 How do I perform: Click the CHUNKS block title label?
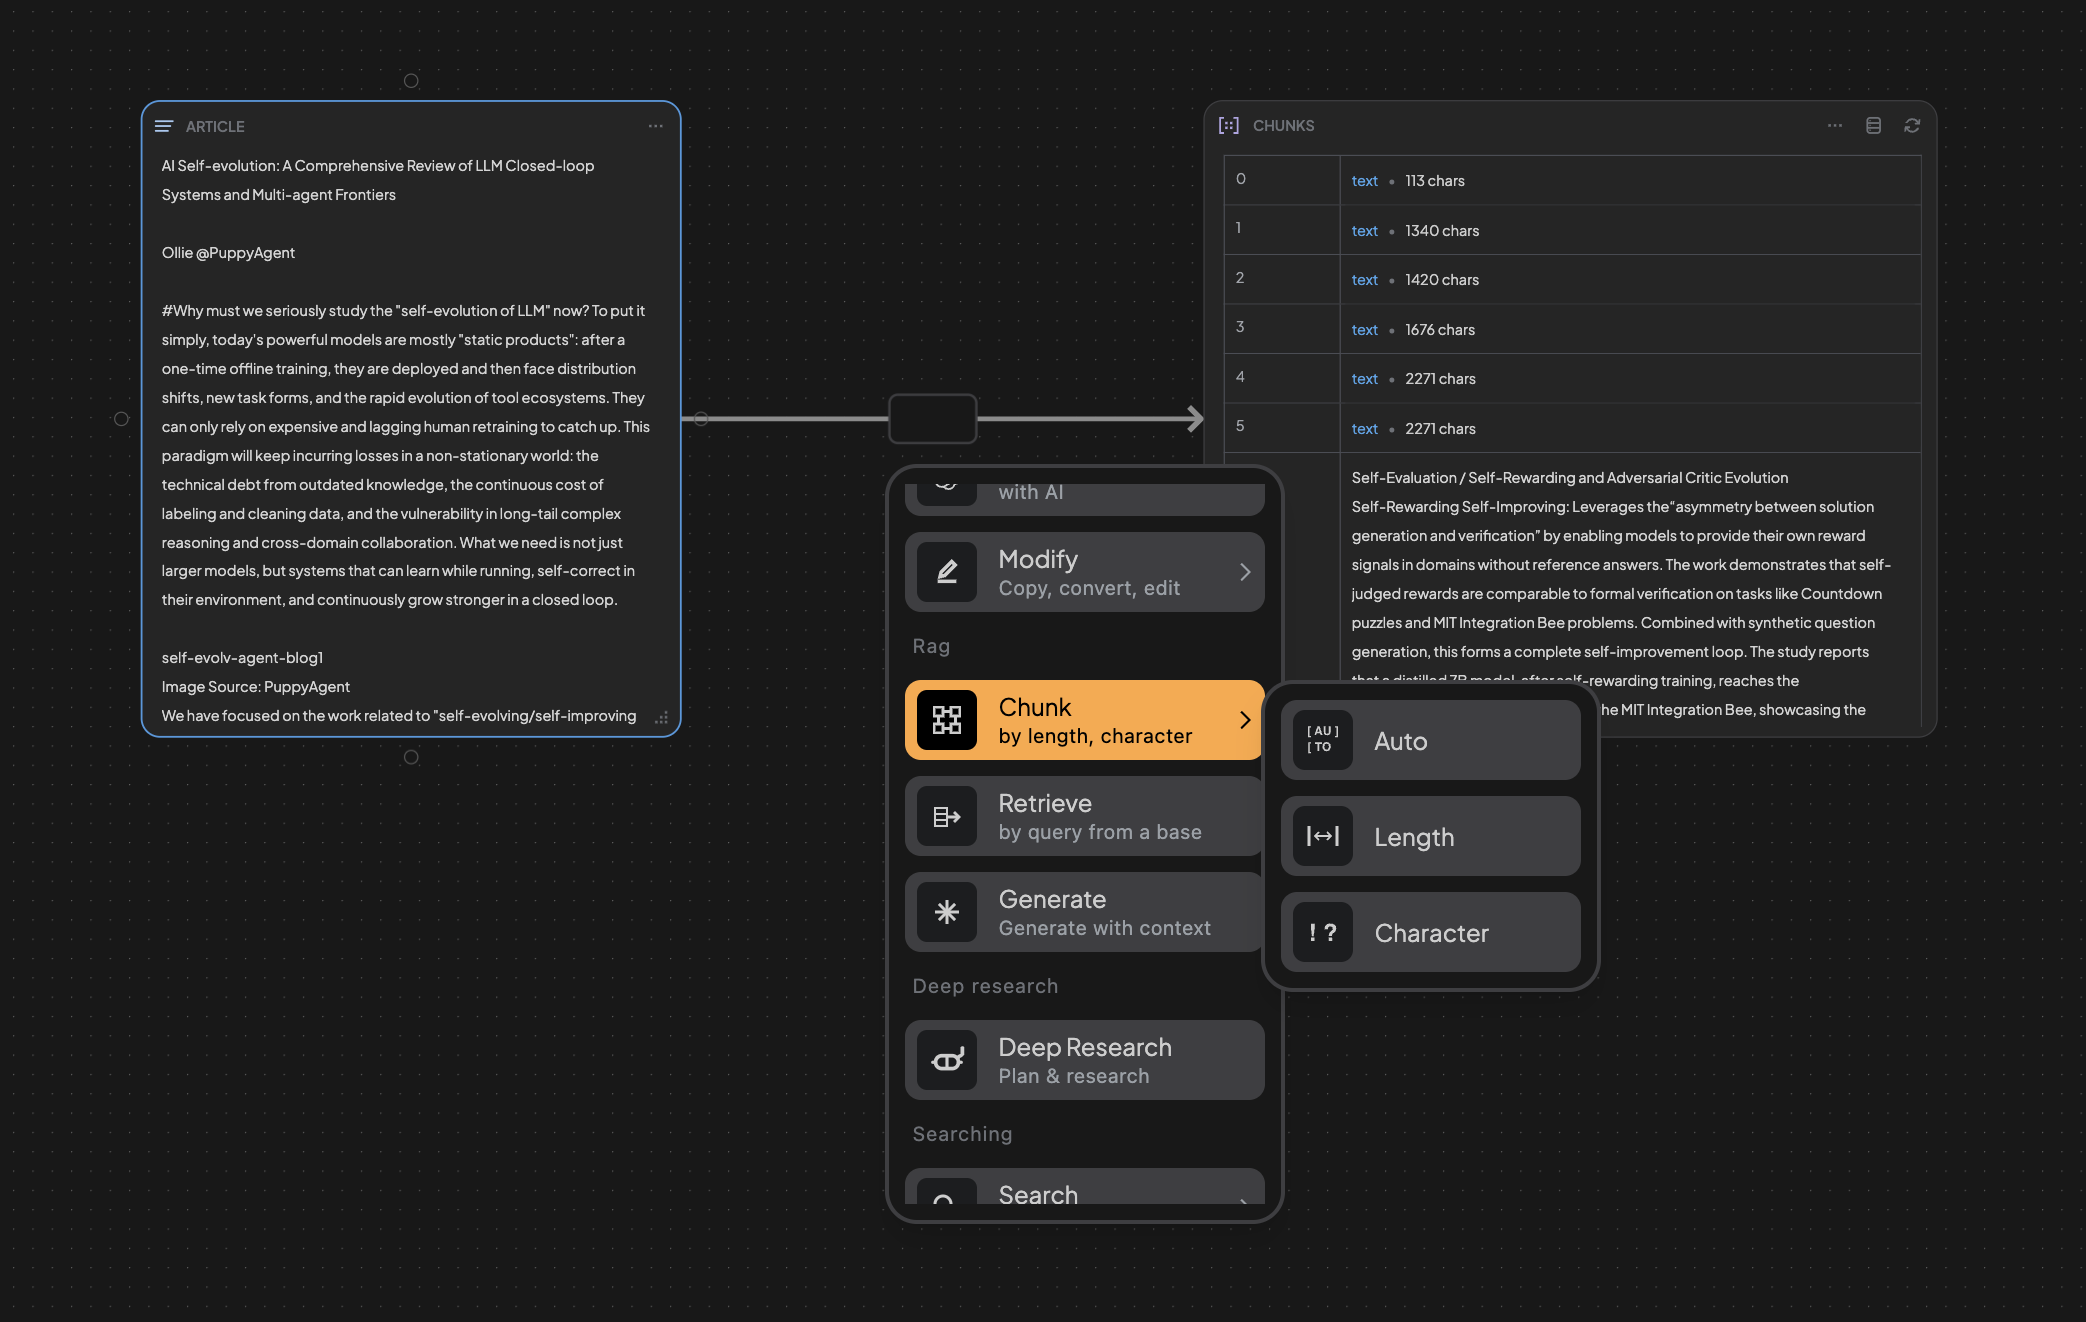point(1283,125)
